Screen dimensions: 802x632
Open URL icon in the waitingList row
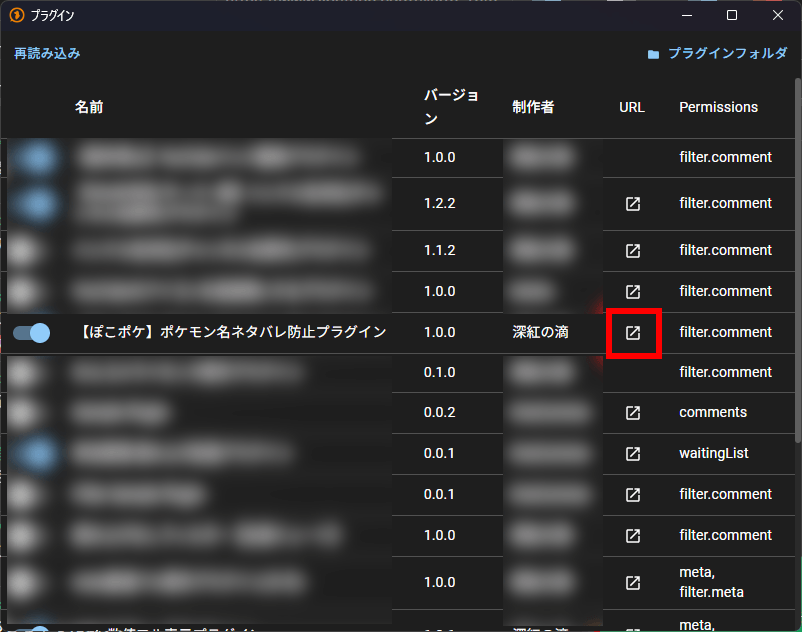632,453
